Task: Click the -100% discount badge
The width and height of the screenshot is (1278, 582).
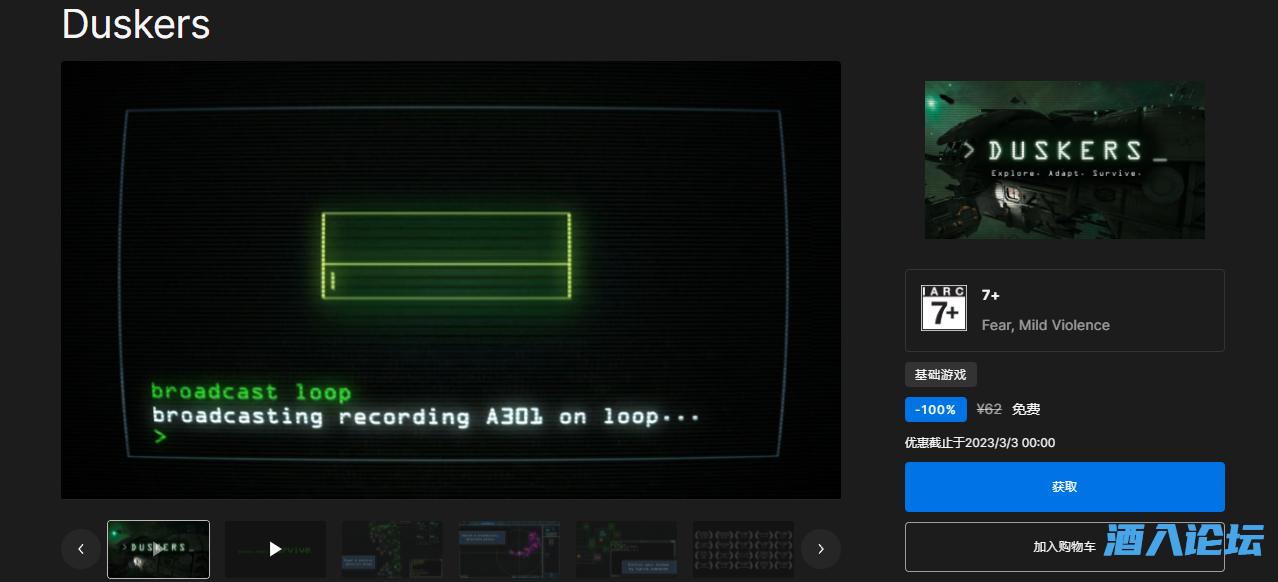Action: click(x=935, y=409)
